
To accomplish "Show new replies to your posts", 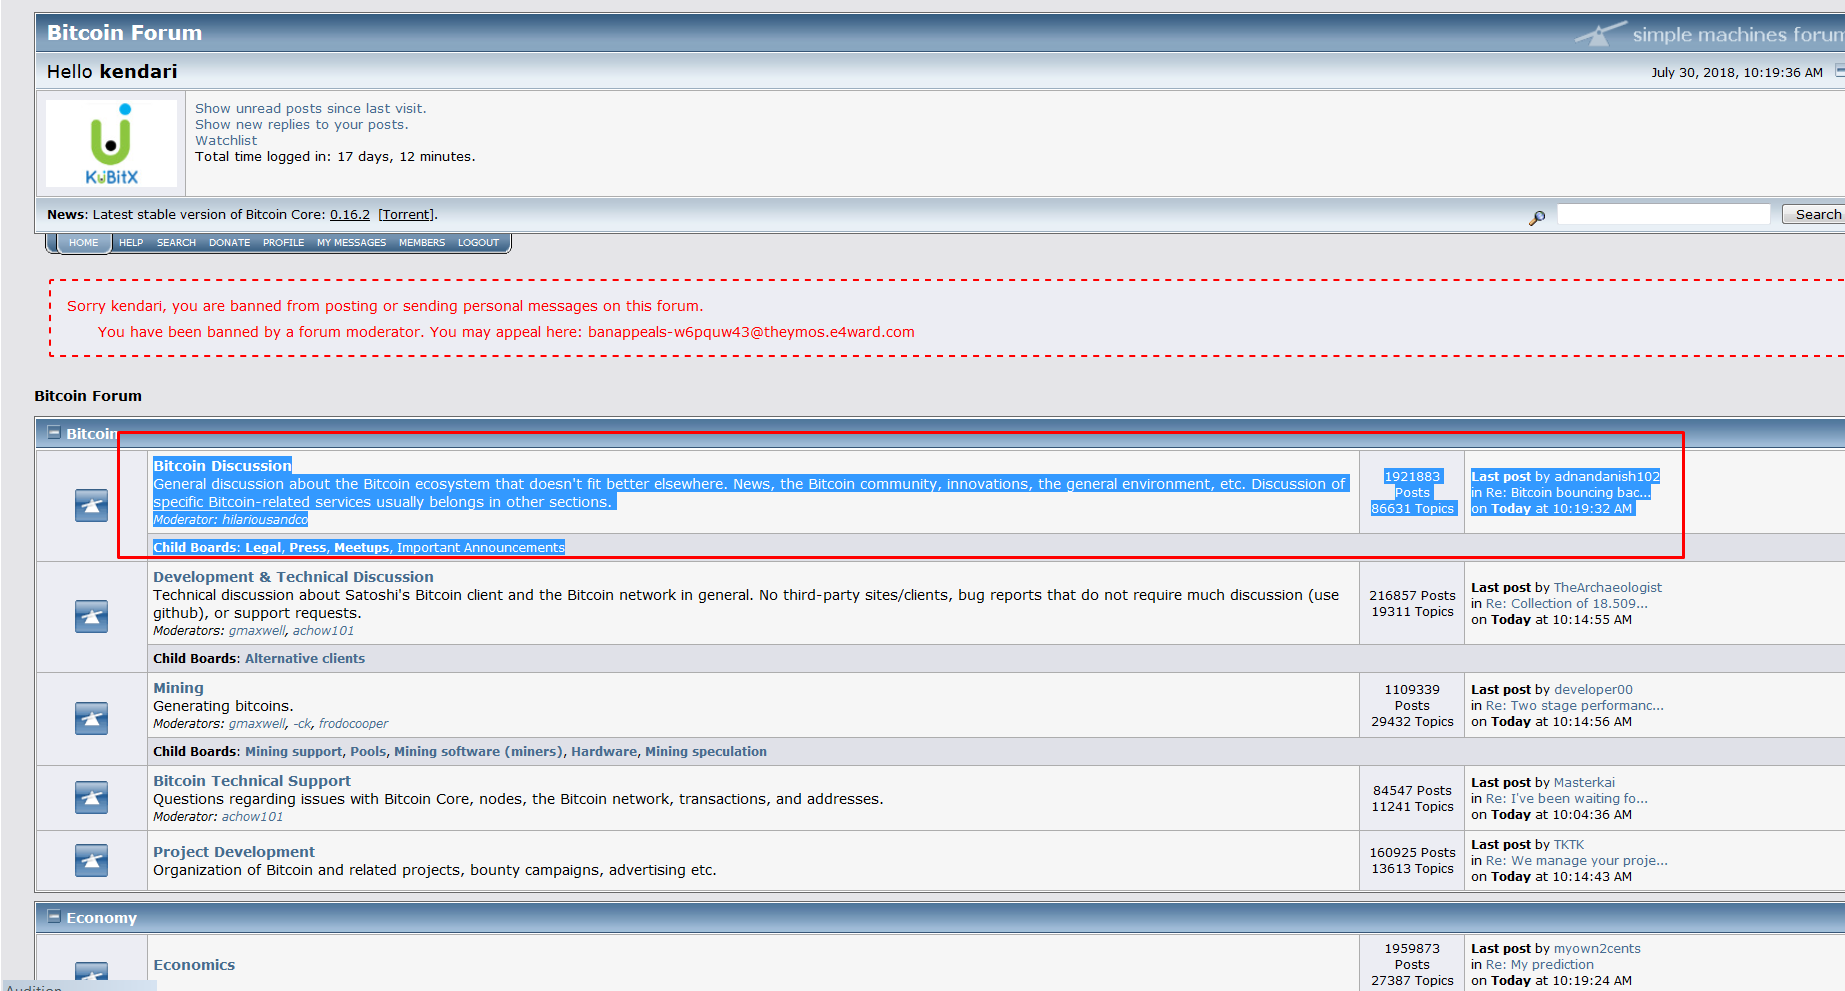I will click(301, 124).
